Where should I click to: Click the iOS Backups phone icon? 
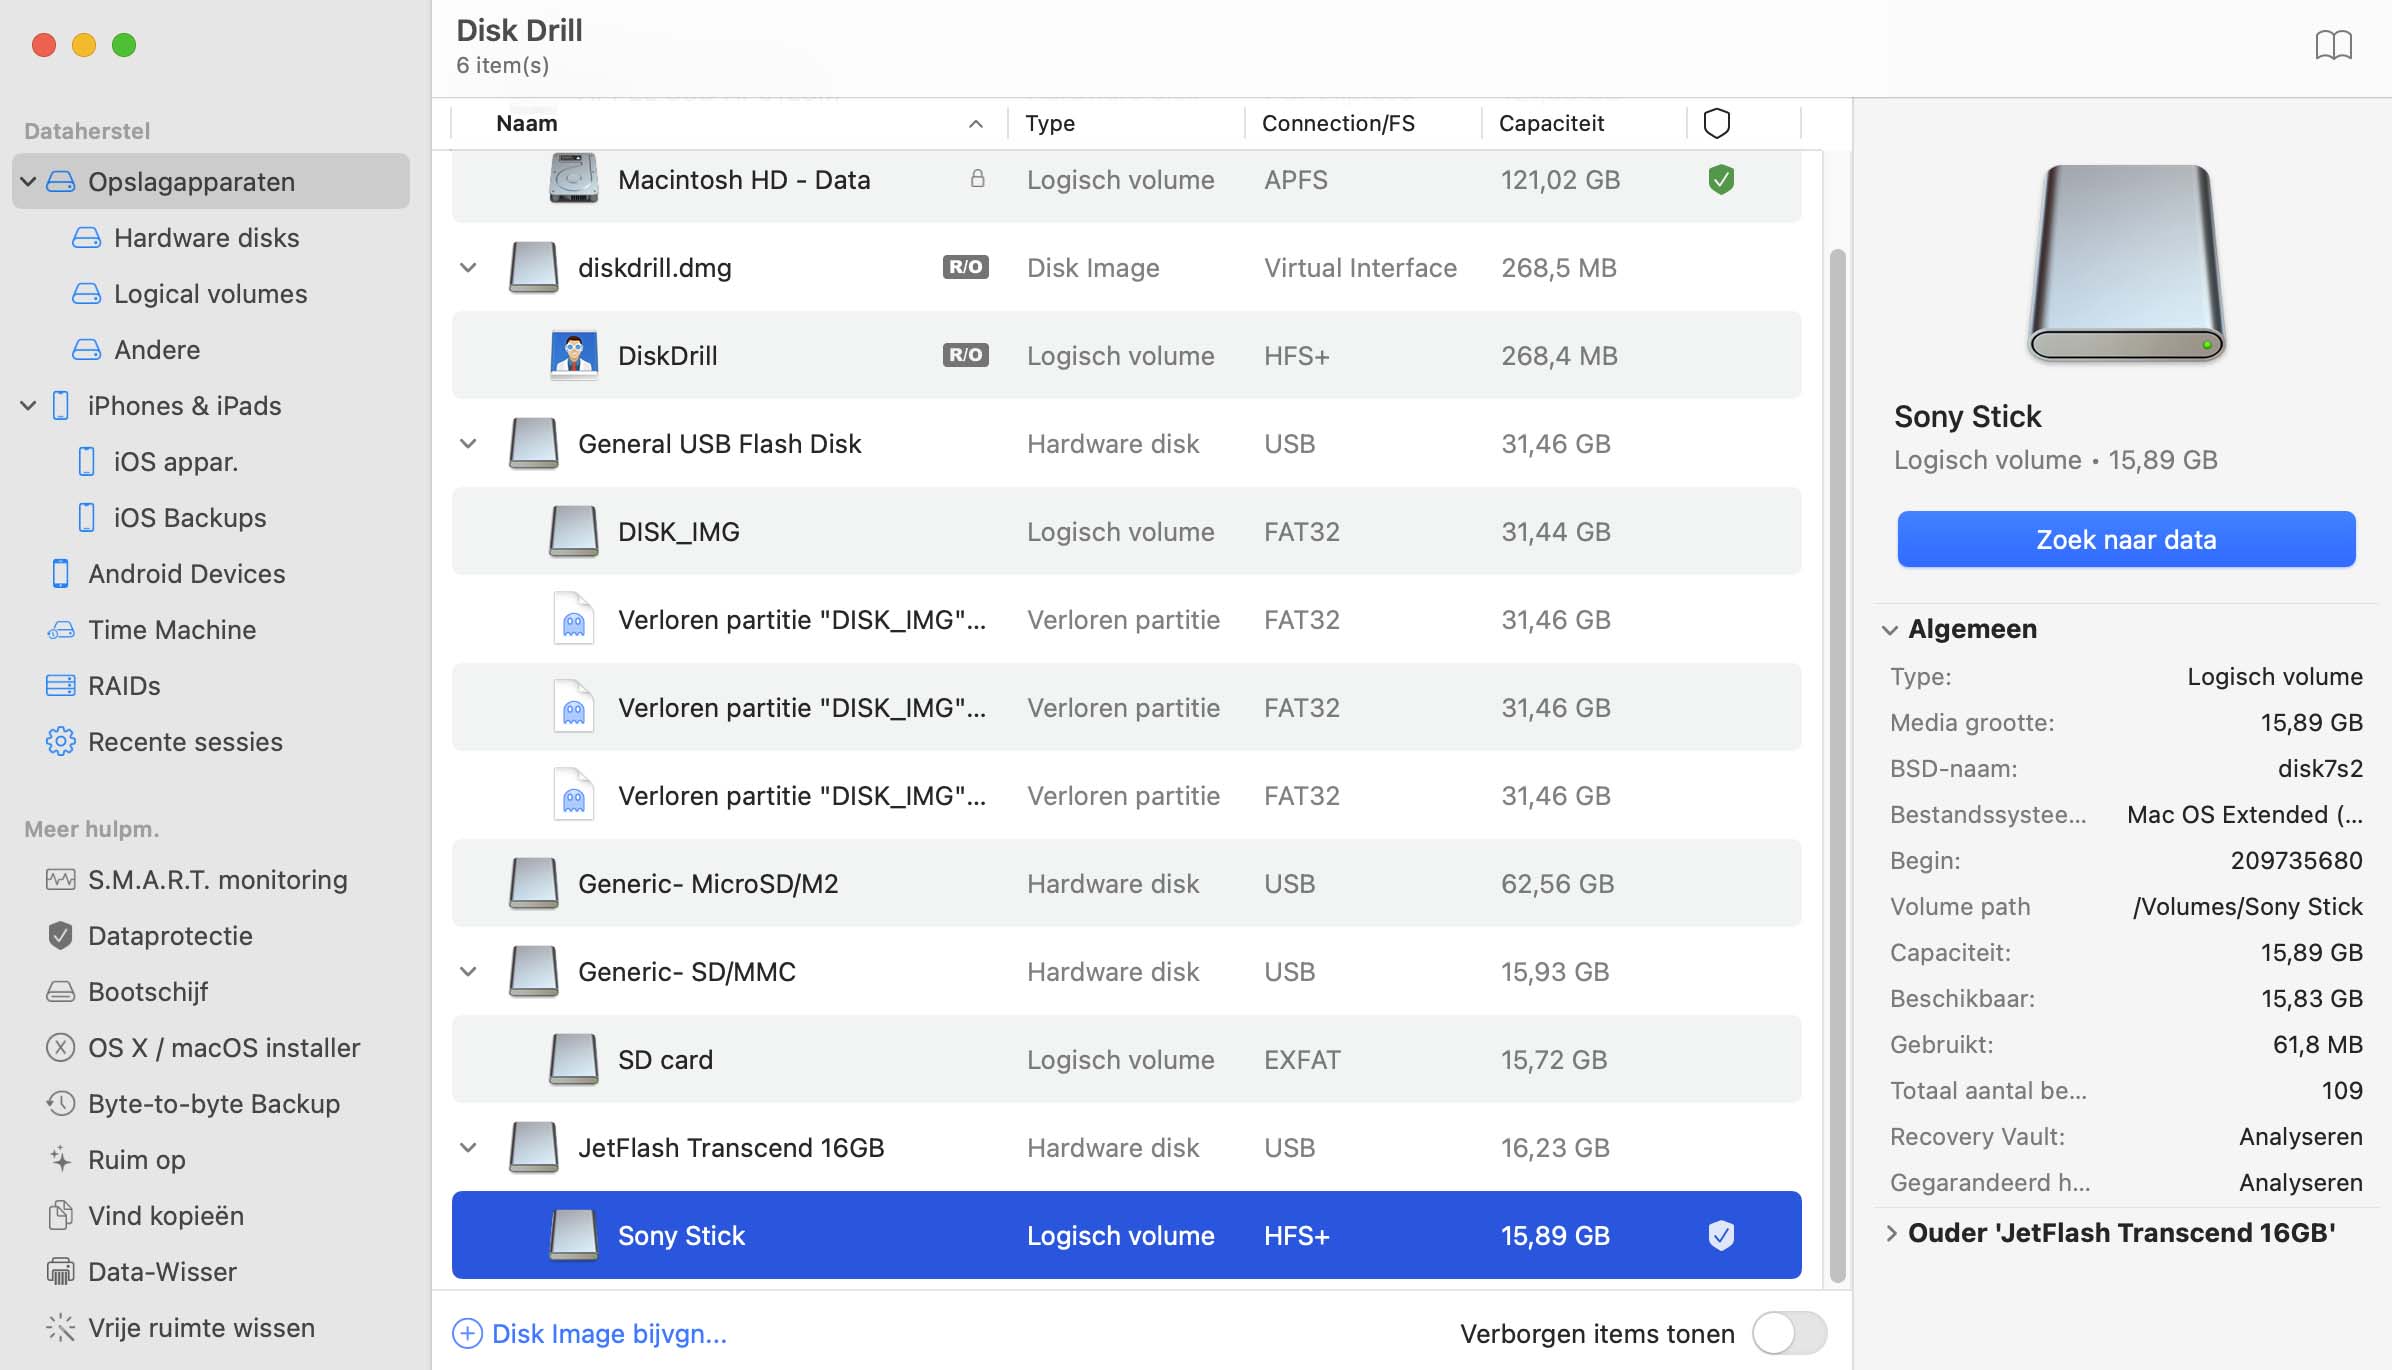pyautogui.click(x=87, y=518)
